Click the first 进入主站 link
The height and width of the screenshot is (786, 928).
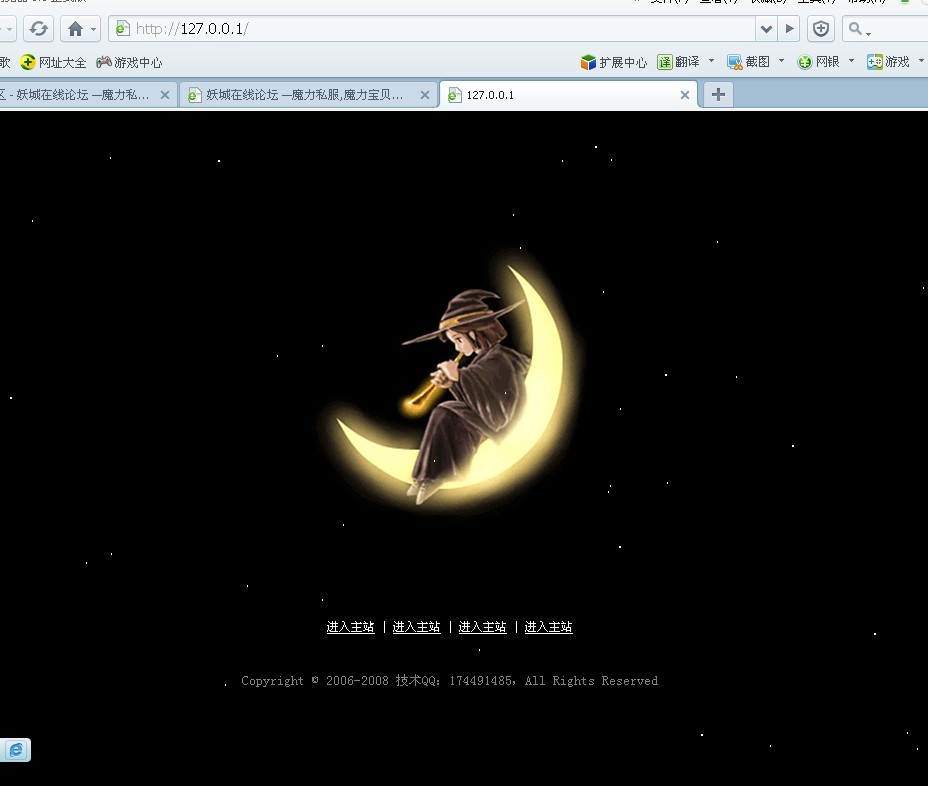coord(350,627)
